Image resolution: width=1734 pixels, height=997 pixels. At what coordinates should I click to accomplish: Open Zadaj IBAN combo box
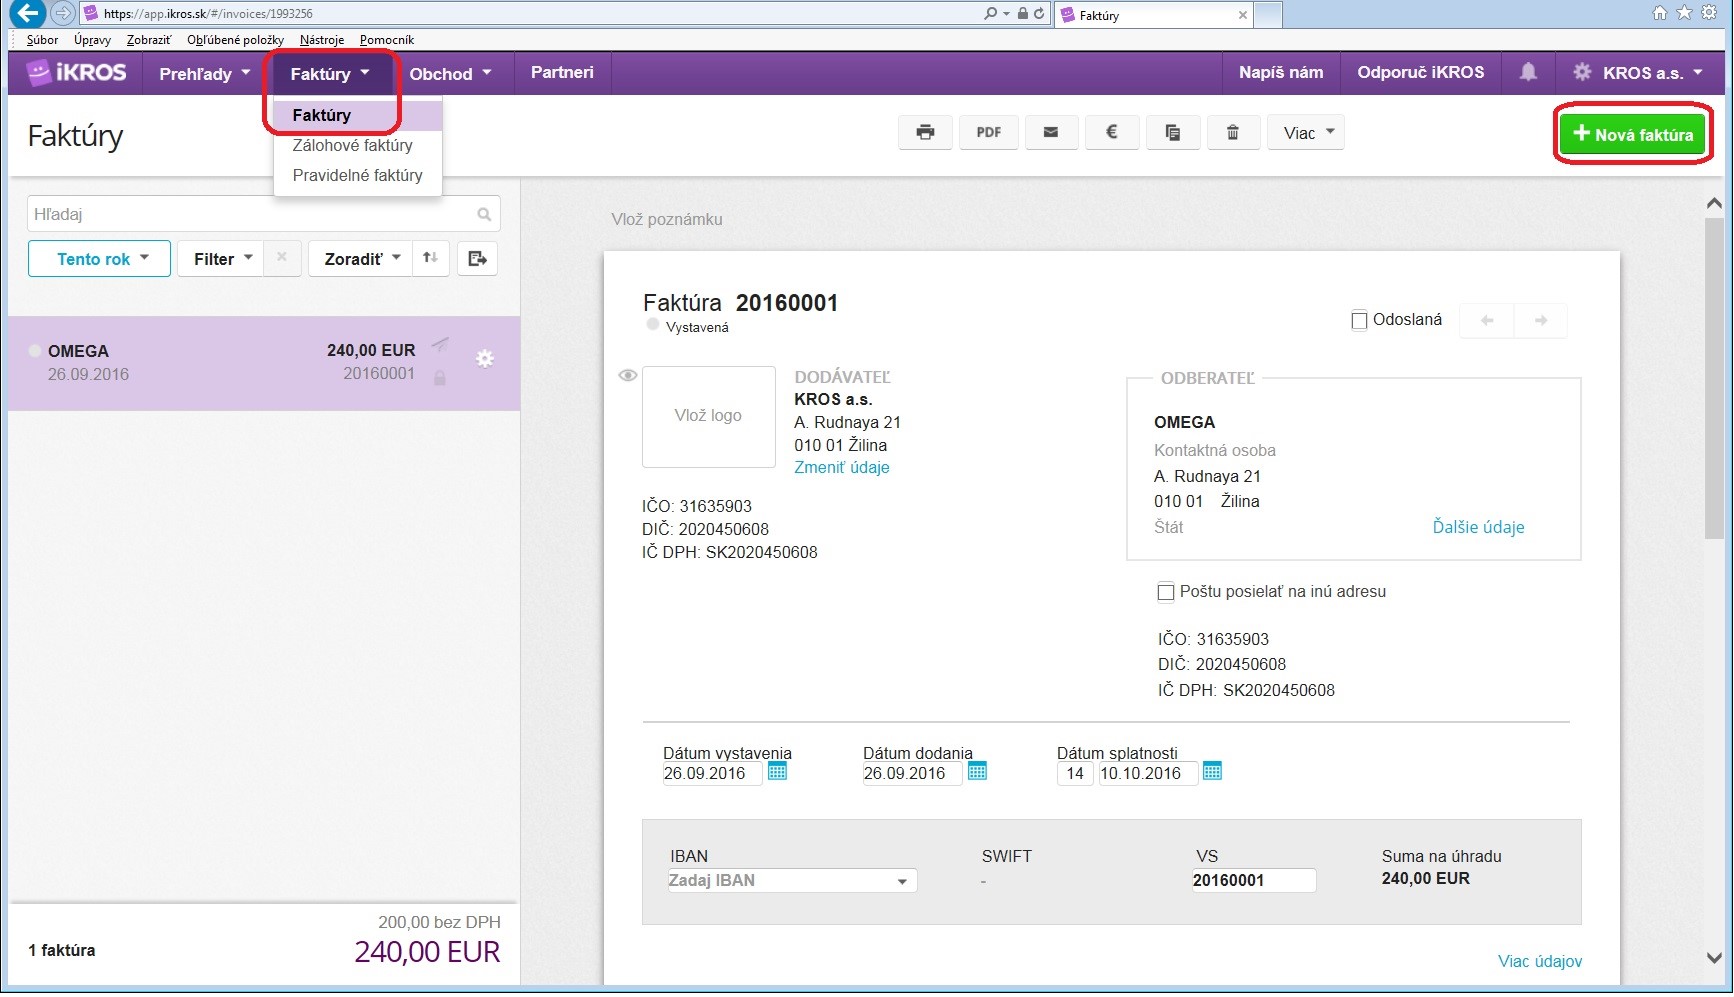[x=791, y=881]
